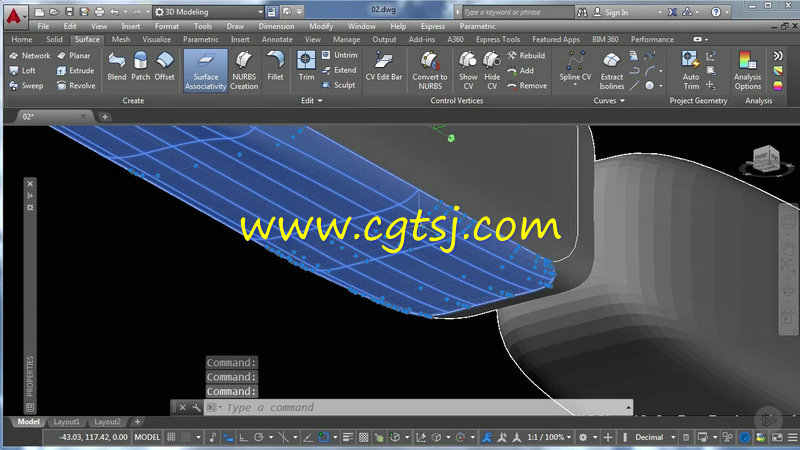Switch to the Layout2 tab
The height and width of the screenshot is (450, 800).
[x=107, y=421]
